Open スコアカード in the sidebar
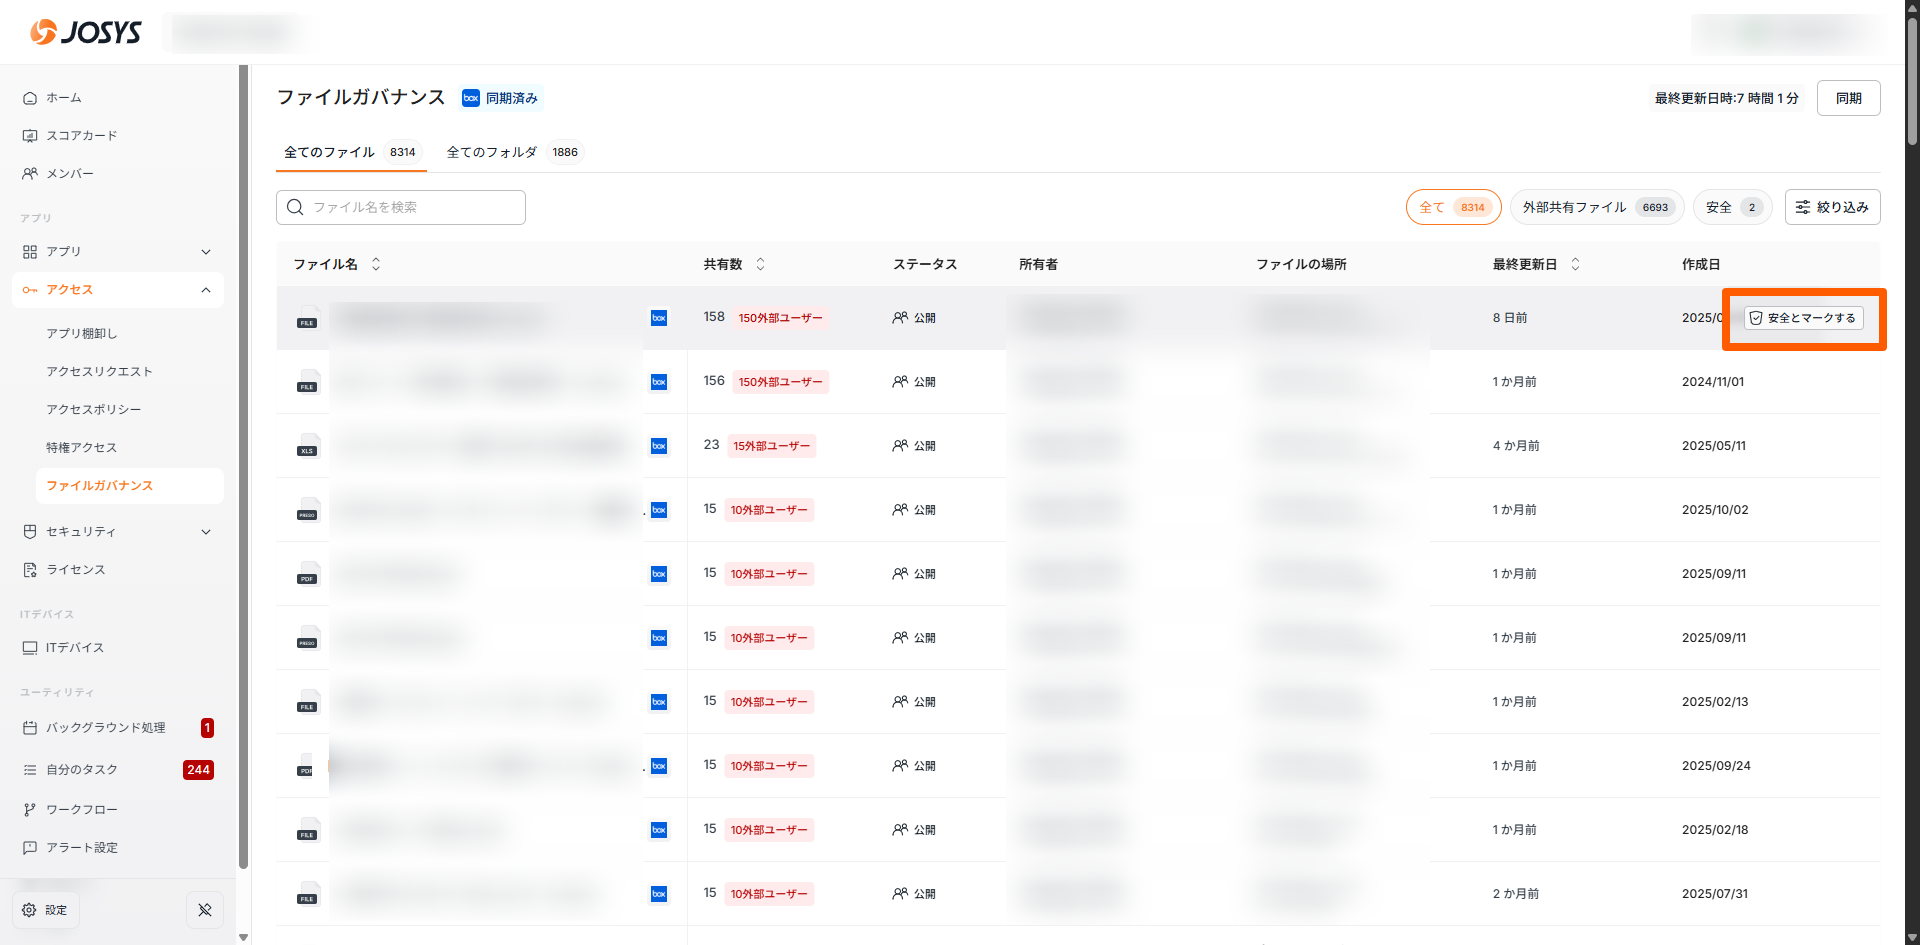 [81, 136]
